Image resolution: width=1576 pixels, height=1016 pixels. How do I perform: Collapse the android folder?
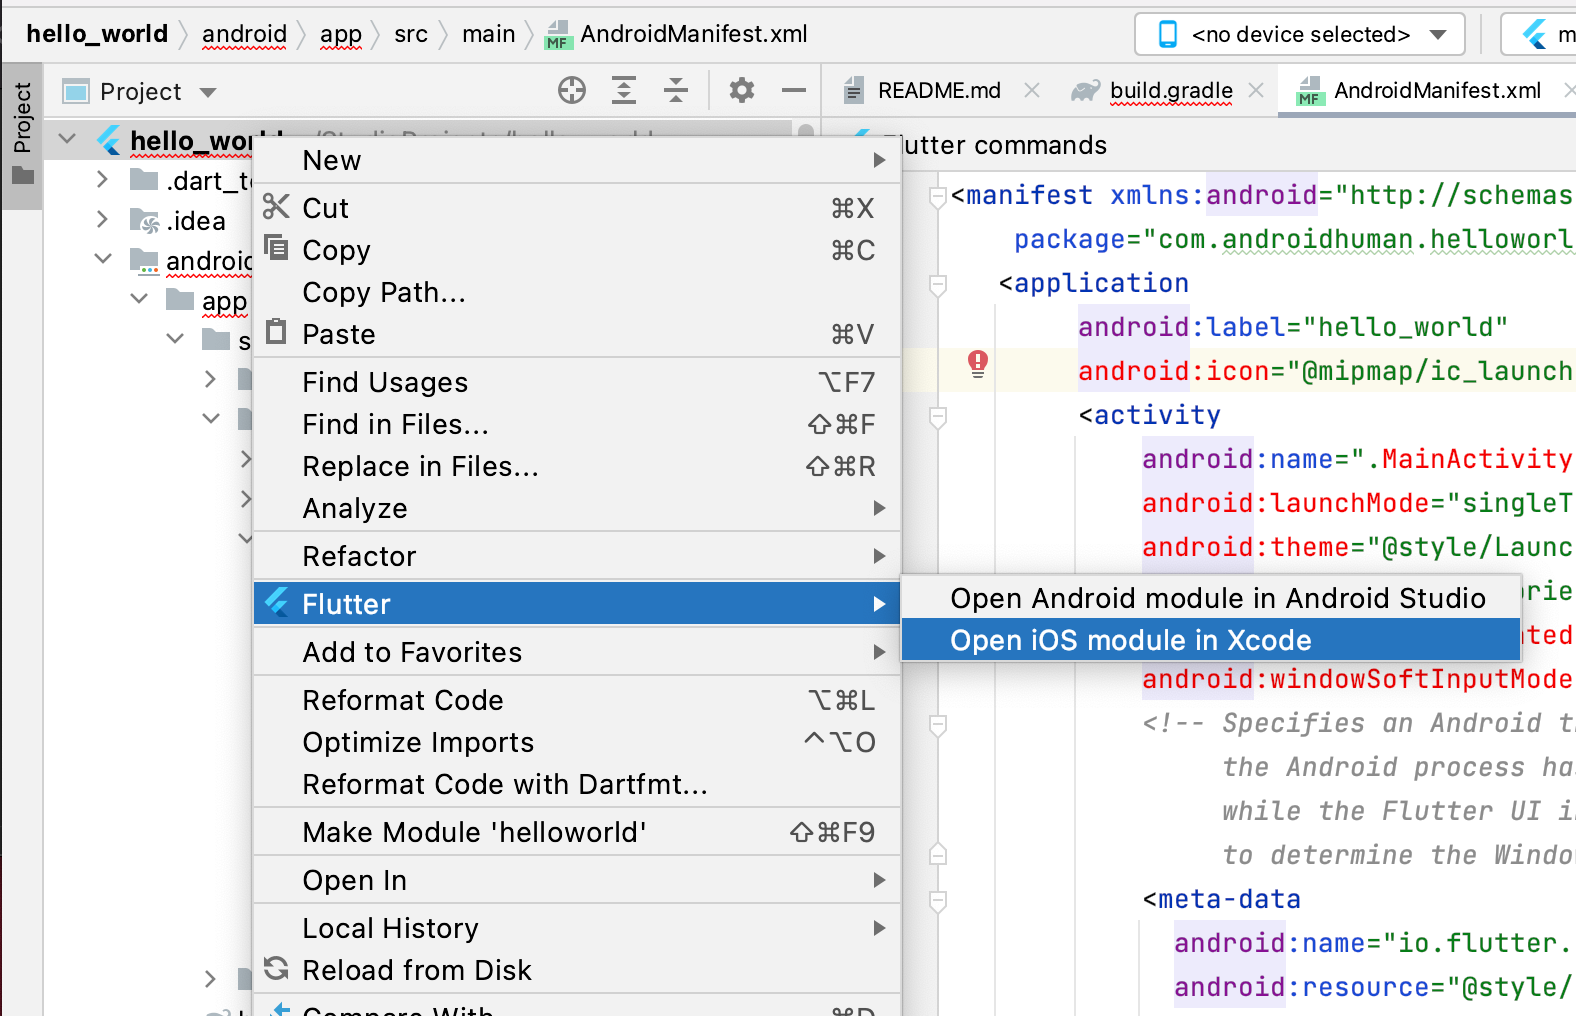pos(103,259)
